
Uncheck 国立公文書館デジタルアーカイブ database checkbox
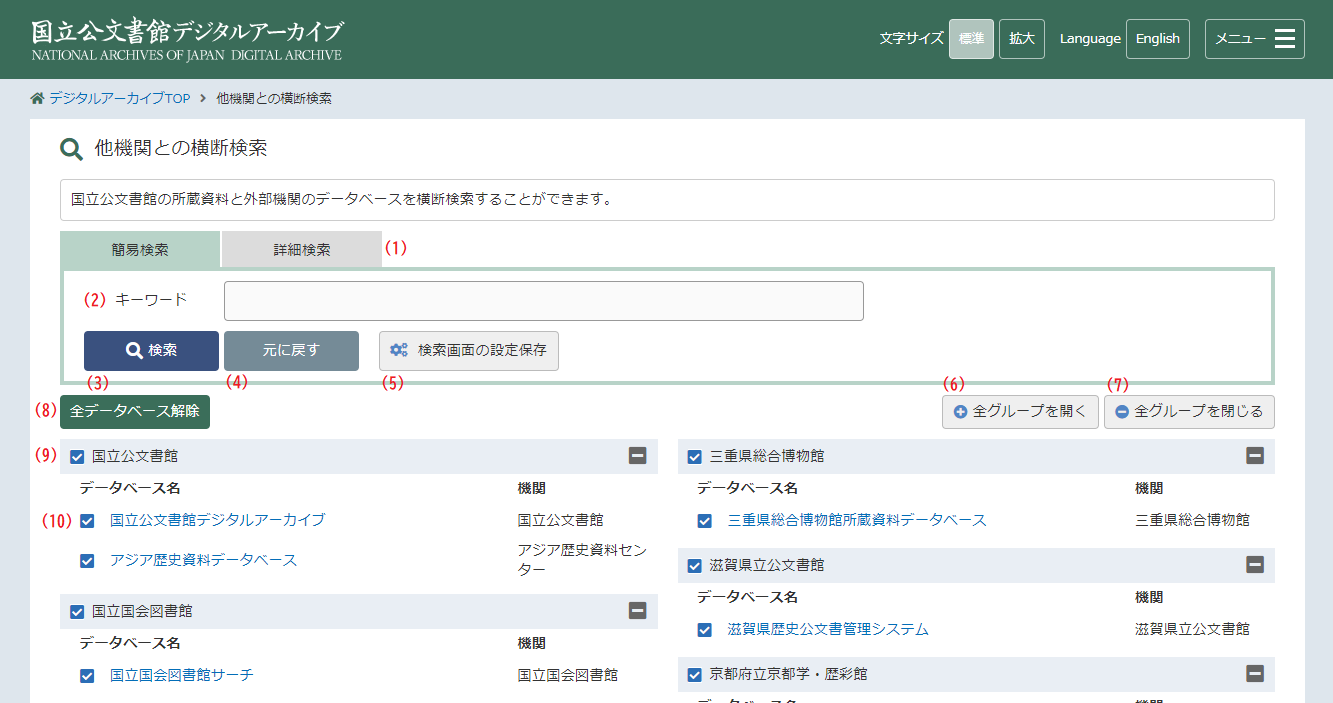[87, 521]
